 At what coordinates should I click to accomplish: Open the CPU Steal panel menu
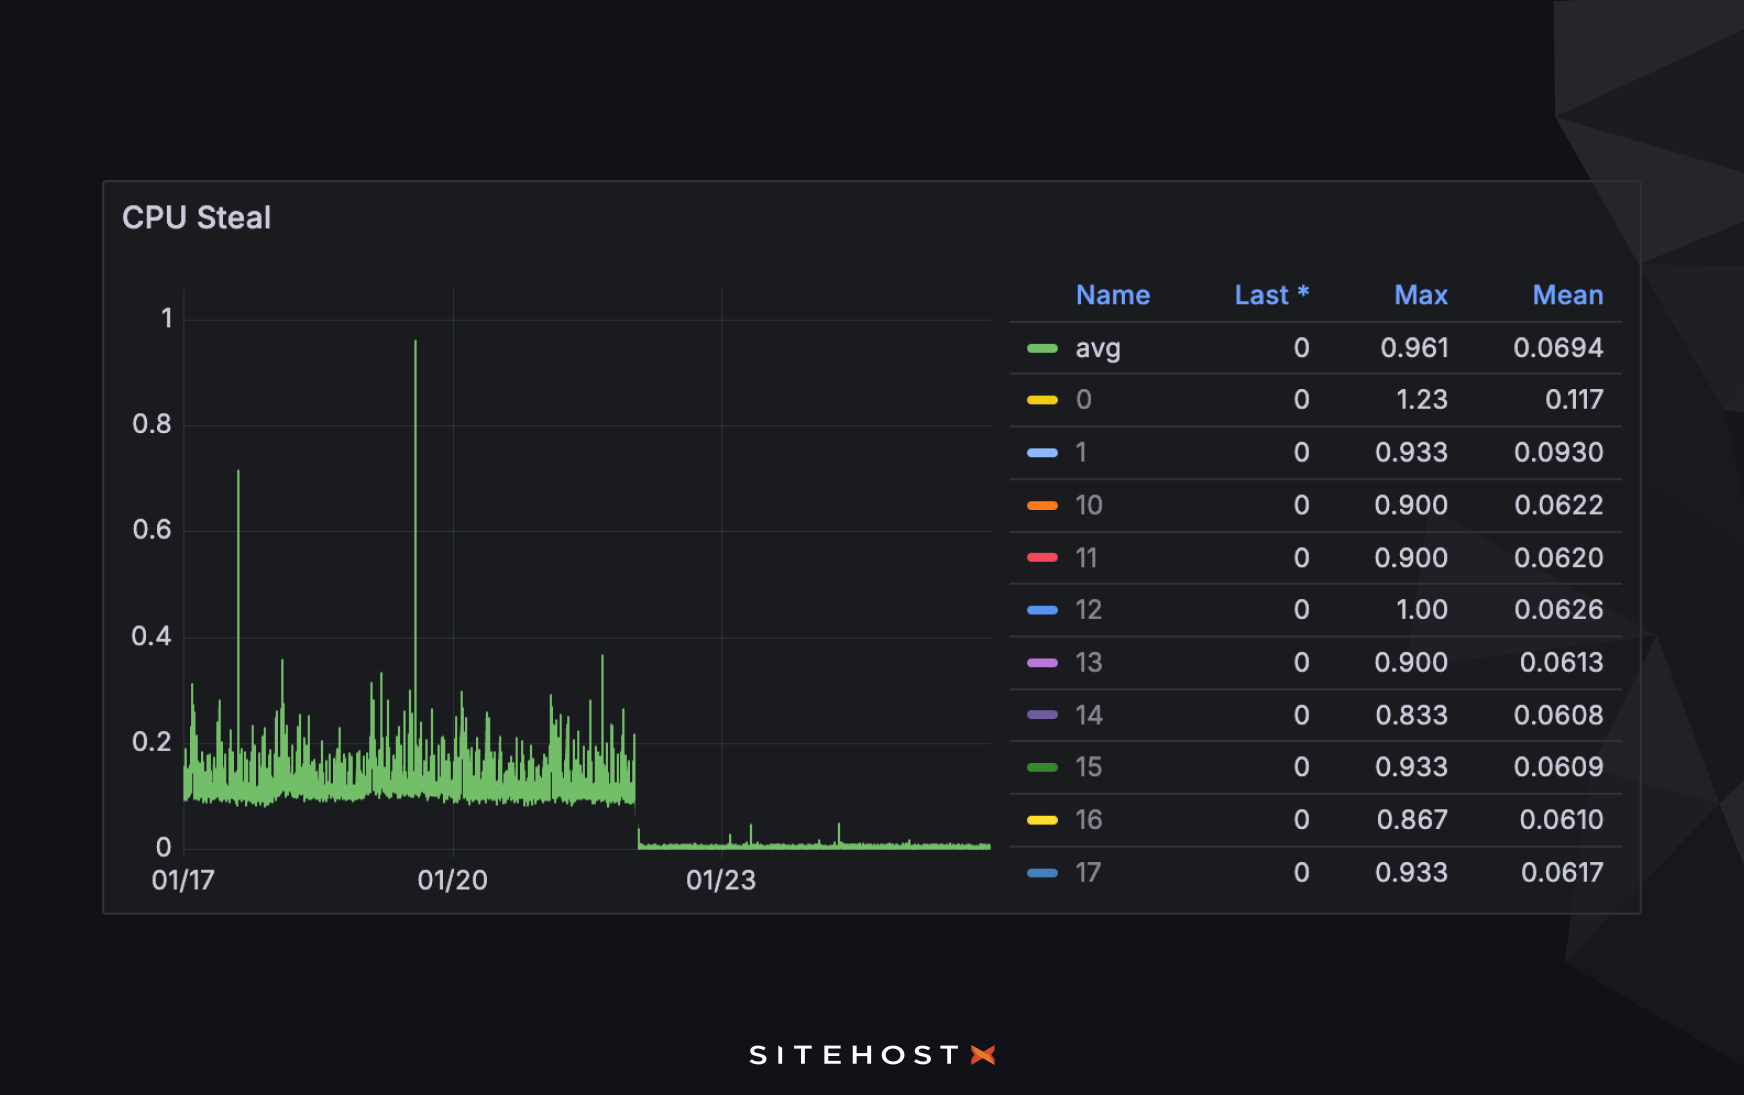[197, 217]
